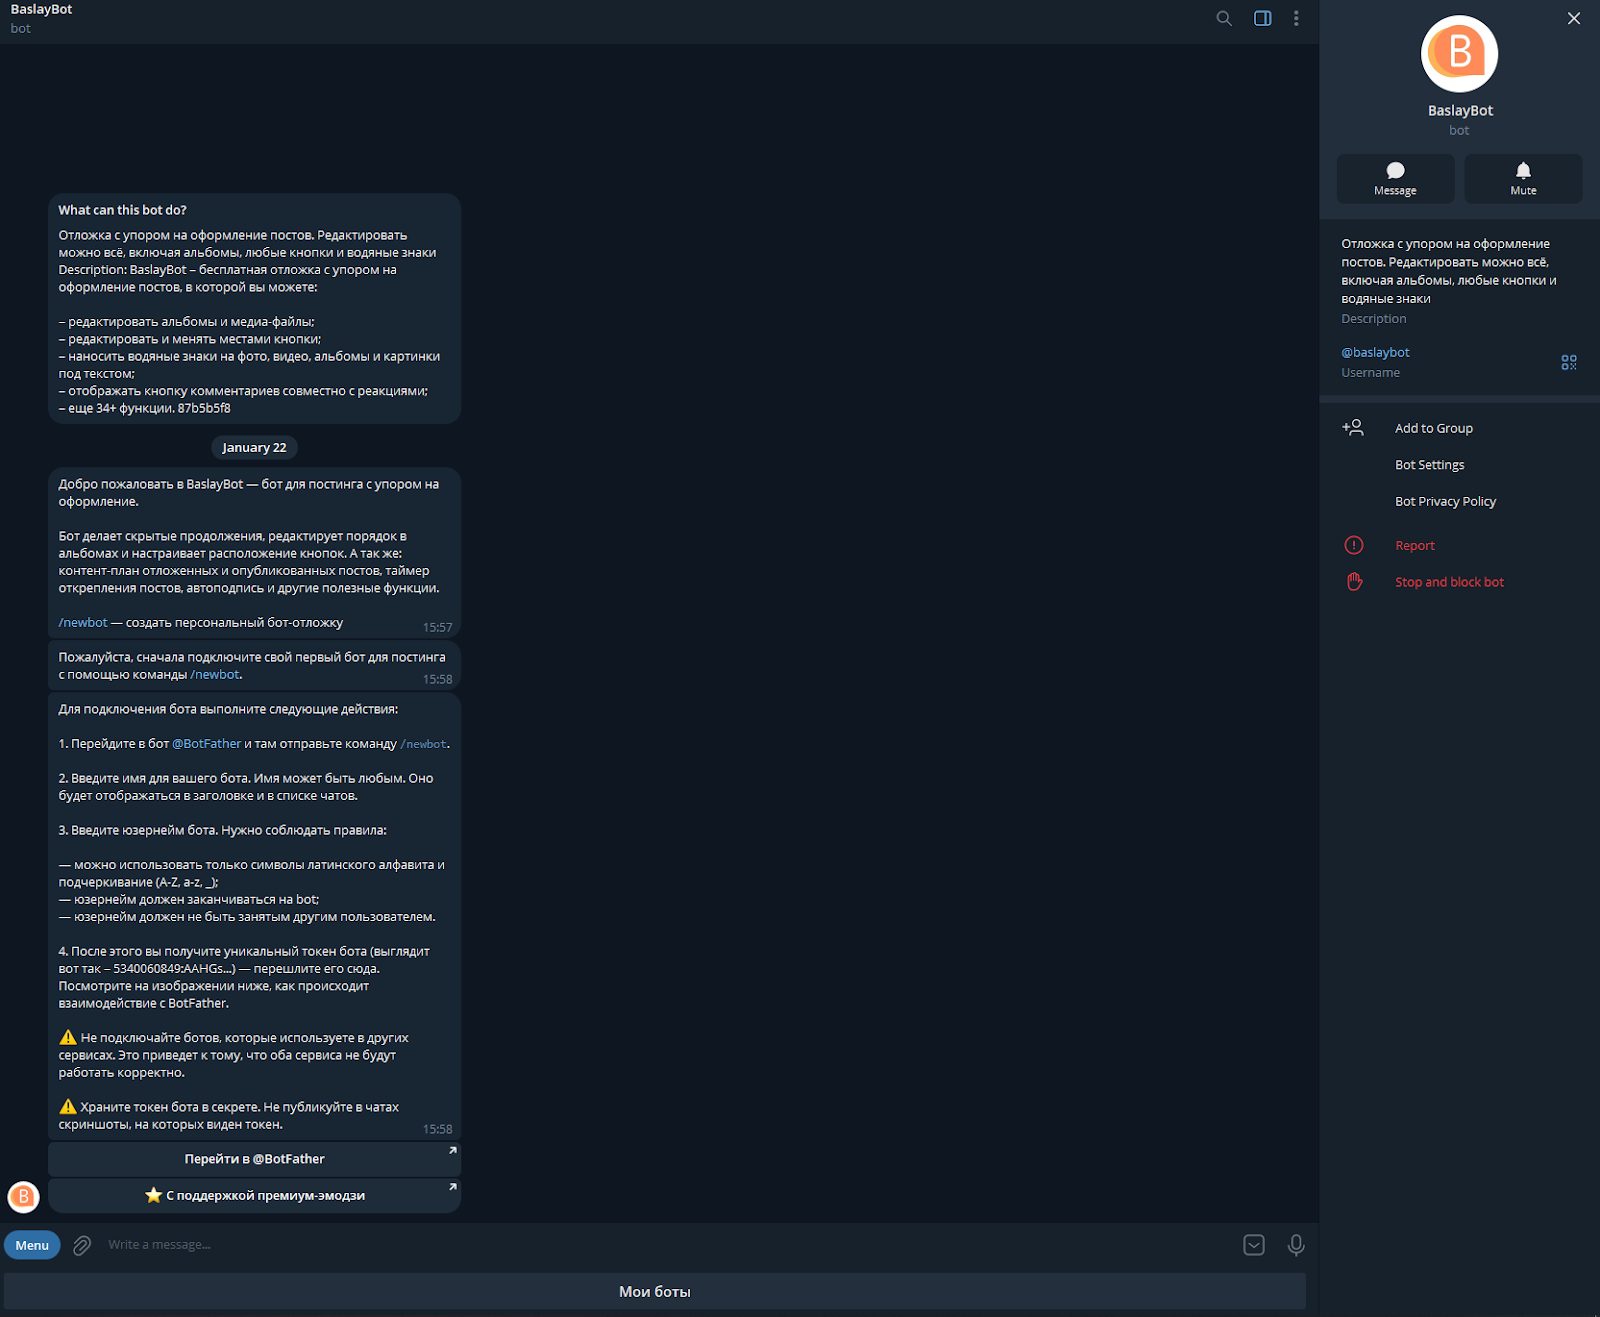
Task: Show the QR code for the bot username
Action: (1569, 362)
